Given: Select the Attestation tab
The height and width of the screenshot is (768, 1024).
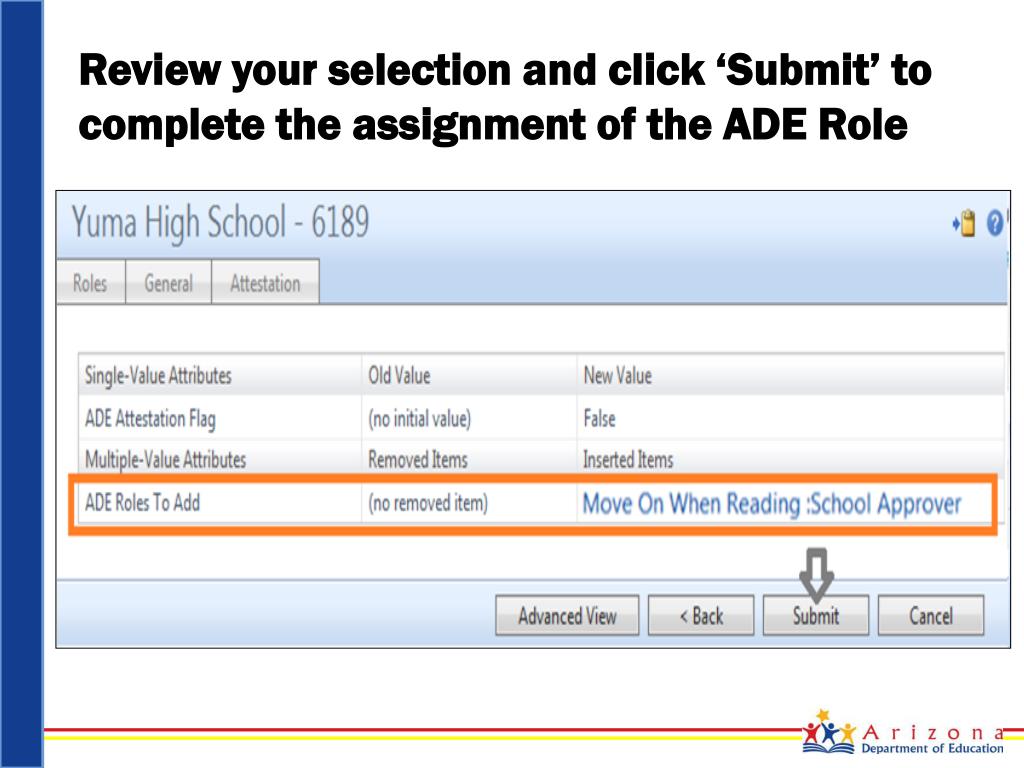Looking at the screenshot, I should [265, 283].
